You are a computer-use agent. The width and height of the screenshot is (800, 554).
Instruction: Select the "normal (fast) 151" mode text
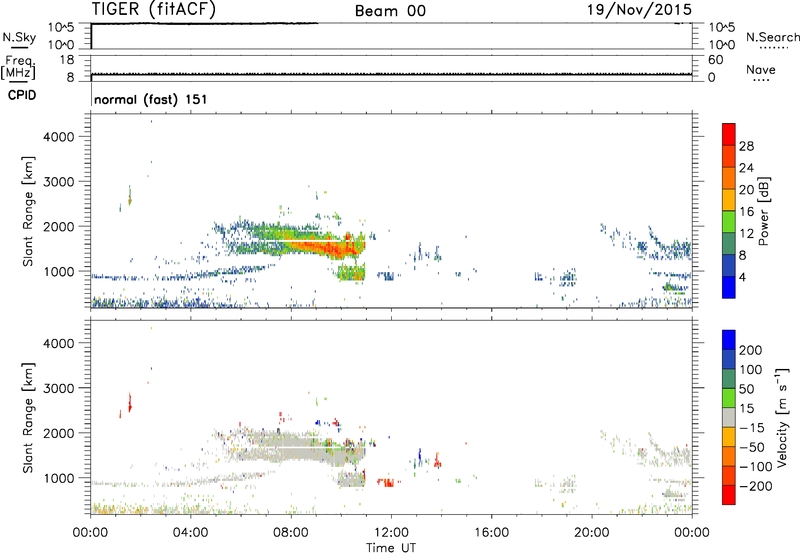(151, 99)
